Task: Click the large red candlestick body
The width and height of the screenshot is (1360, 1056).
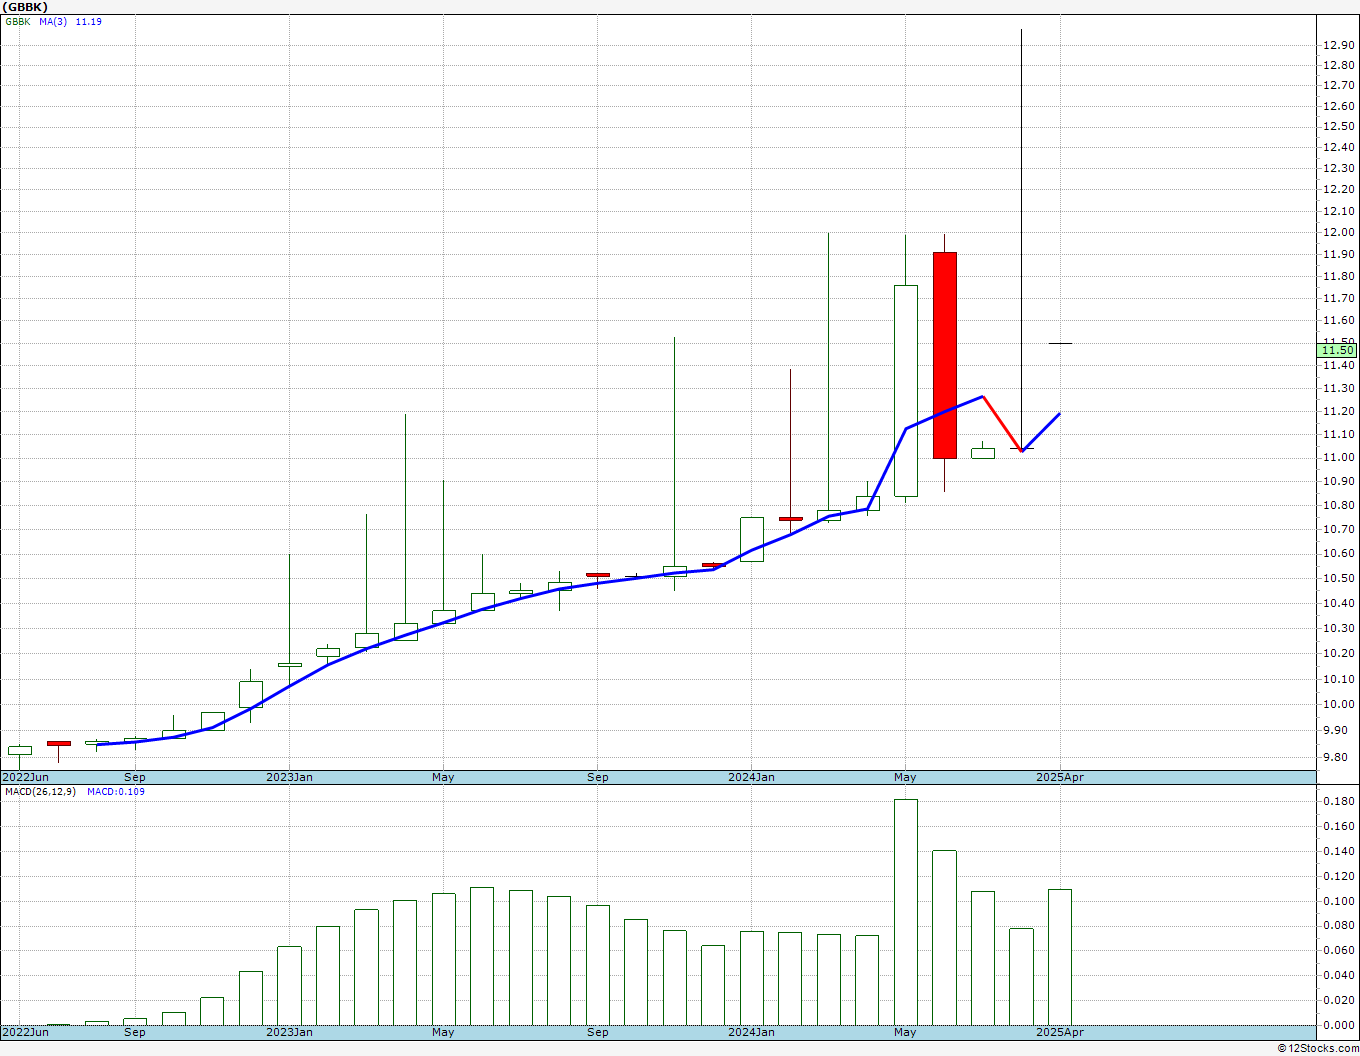Action: pyautogui.click(x=945, y=355)
